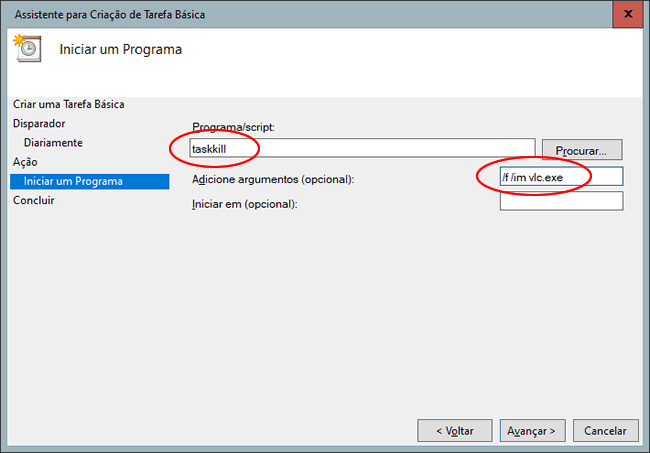Click the dialog title bar text

104,14
